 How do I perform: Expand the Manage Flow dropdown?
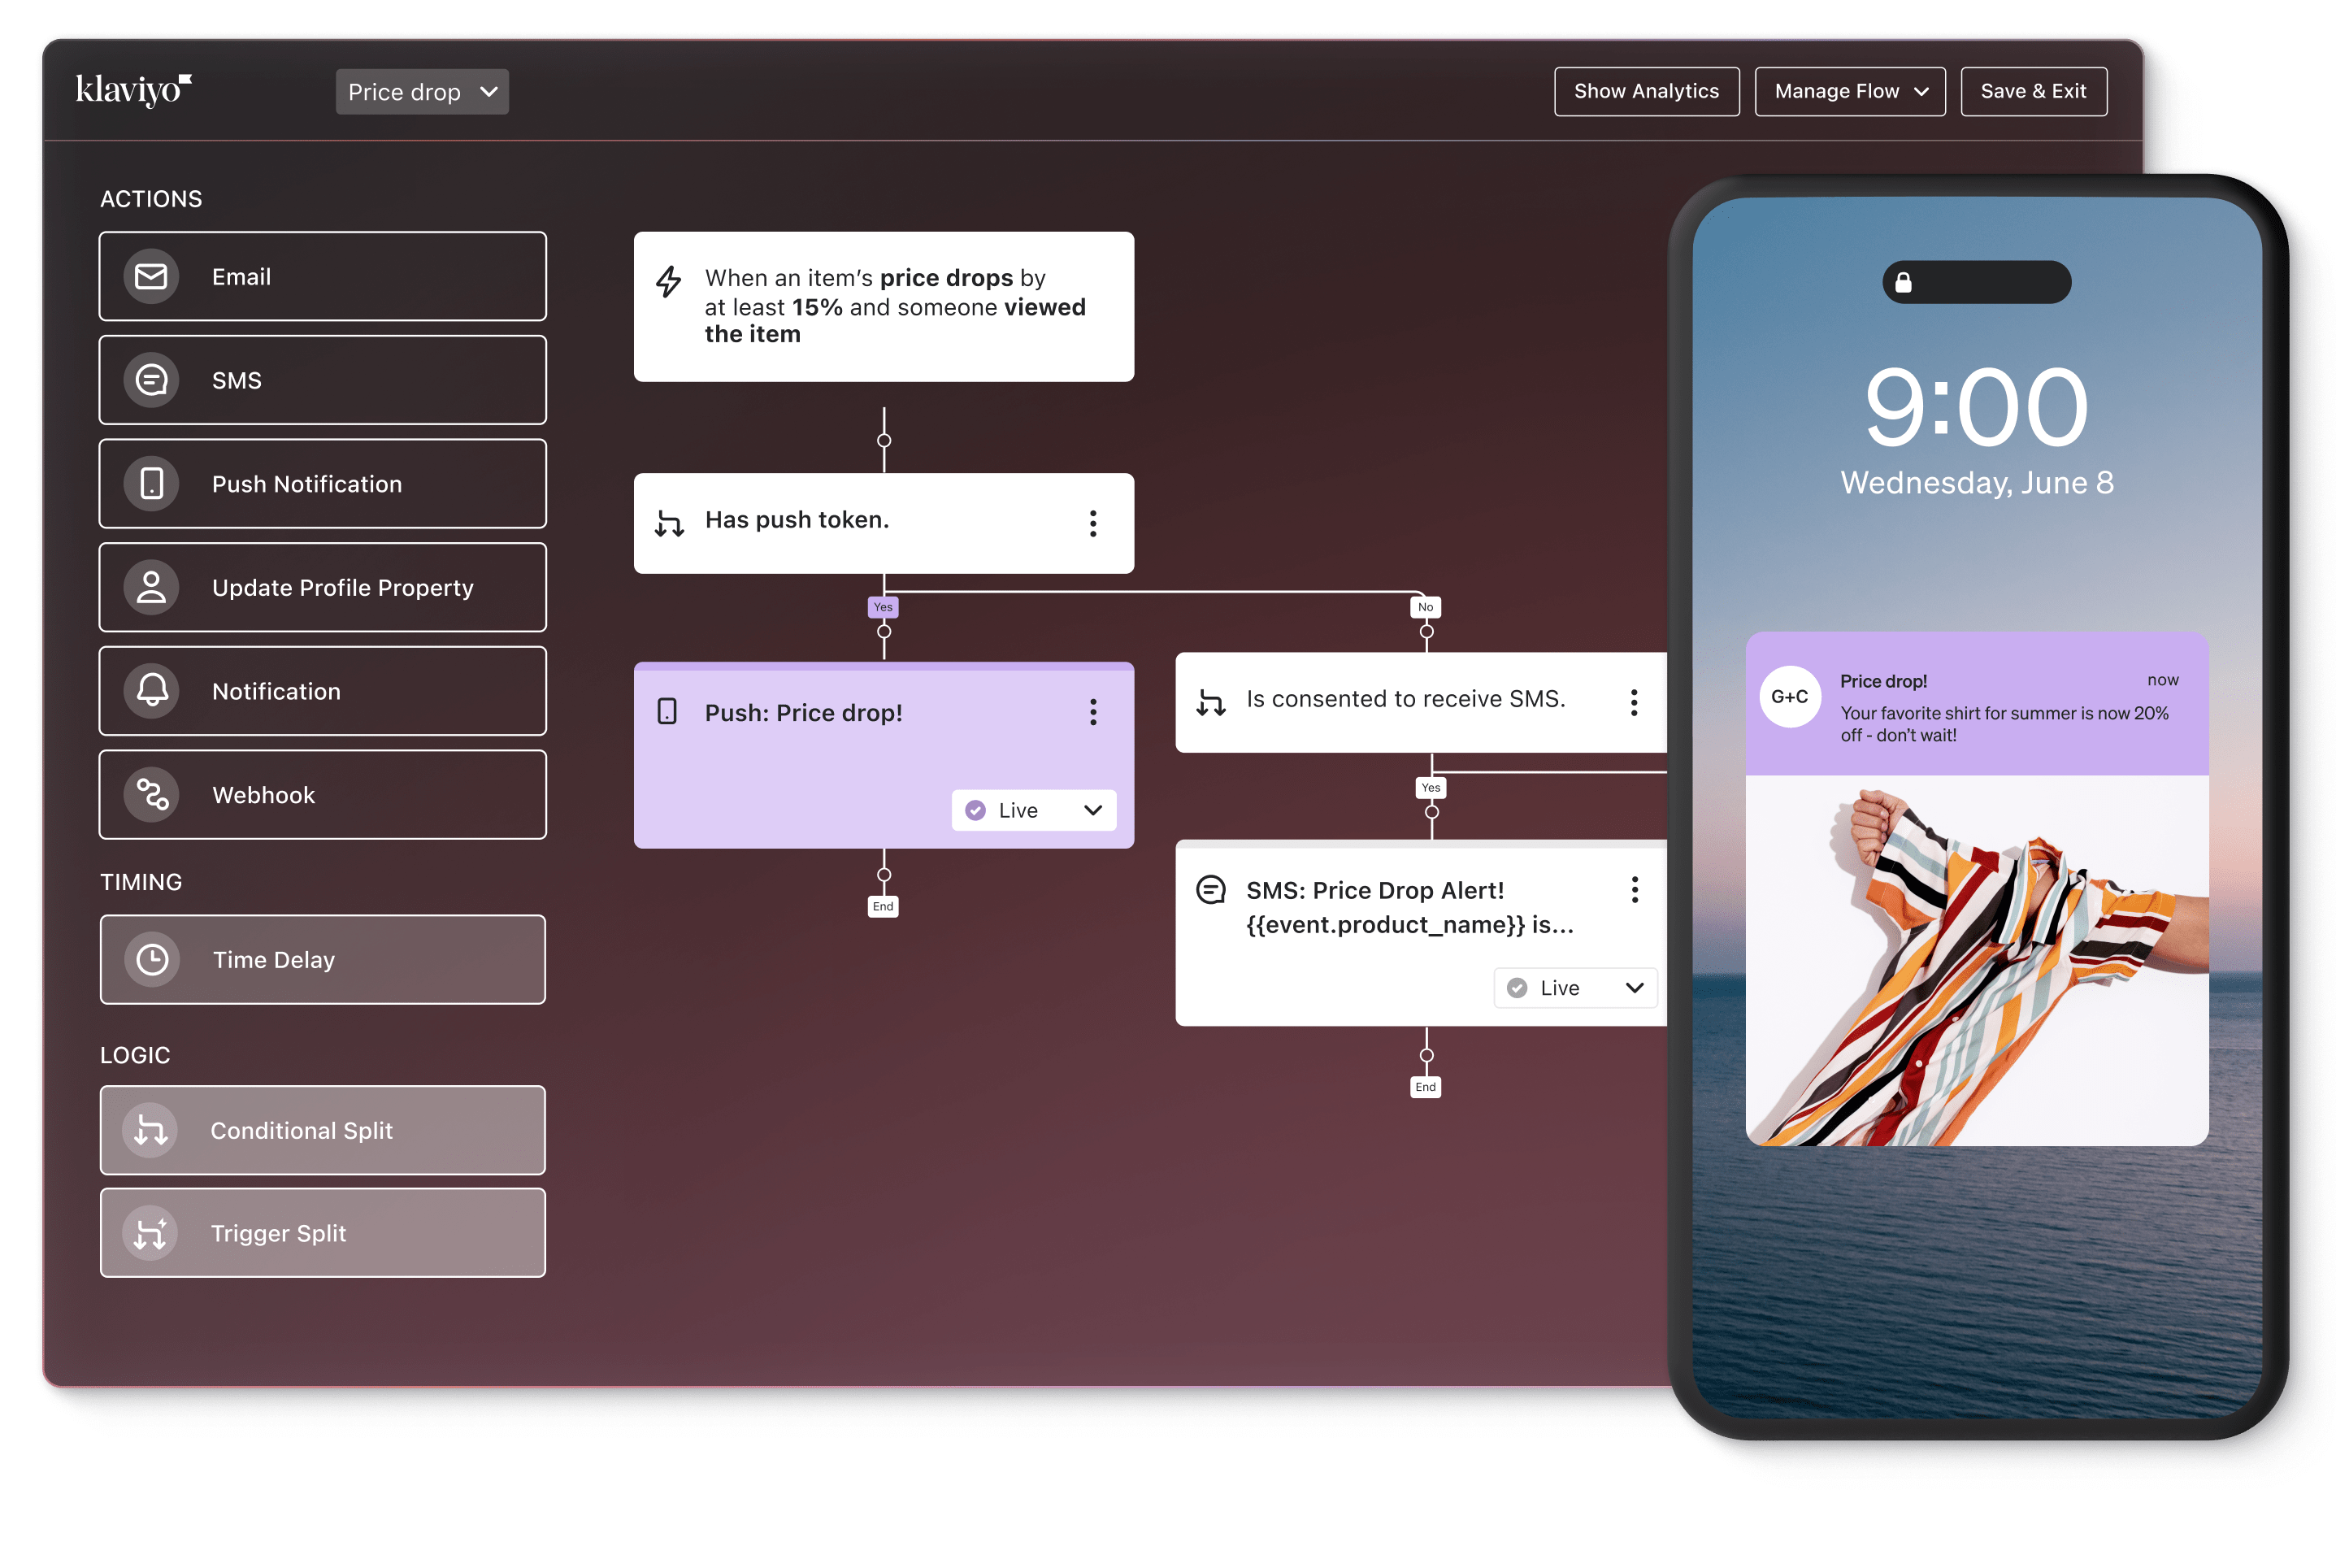1849,91
